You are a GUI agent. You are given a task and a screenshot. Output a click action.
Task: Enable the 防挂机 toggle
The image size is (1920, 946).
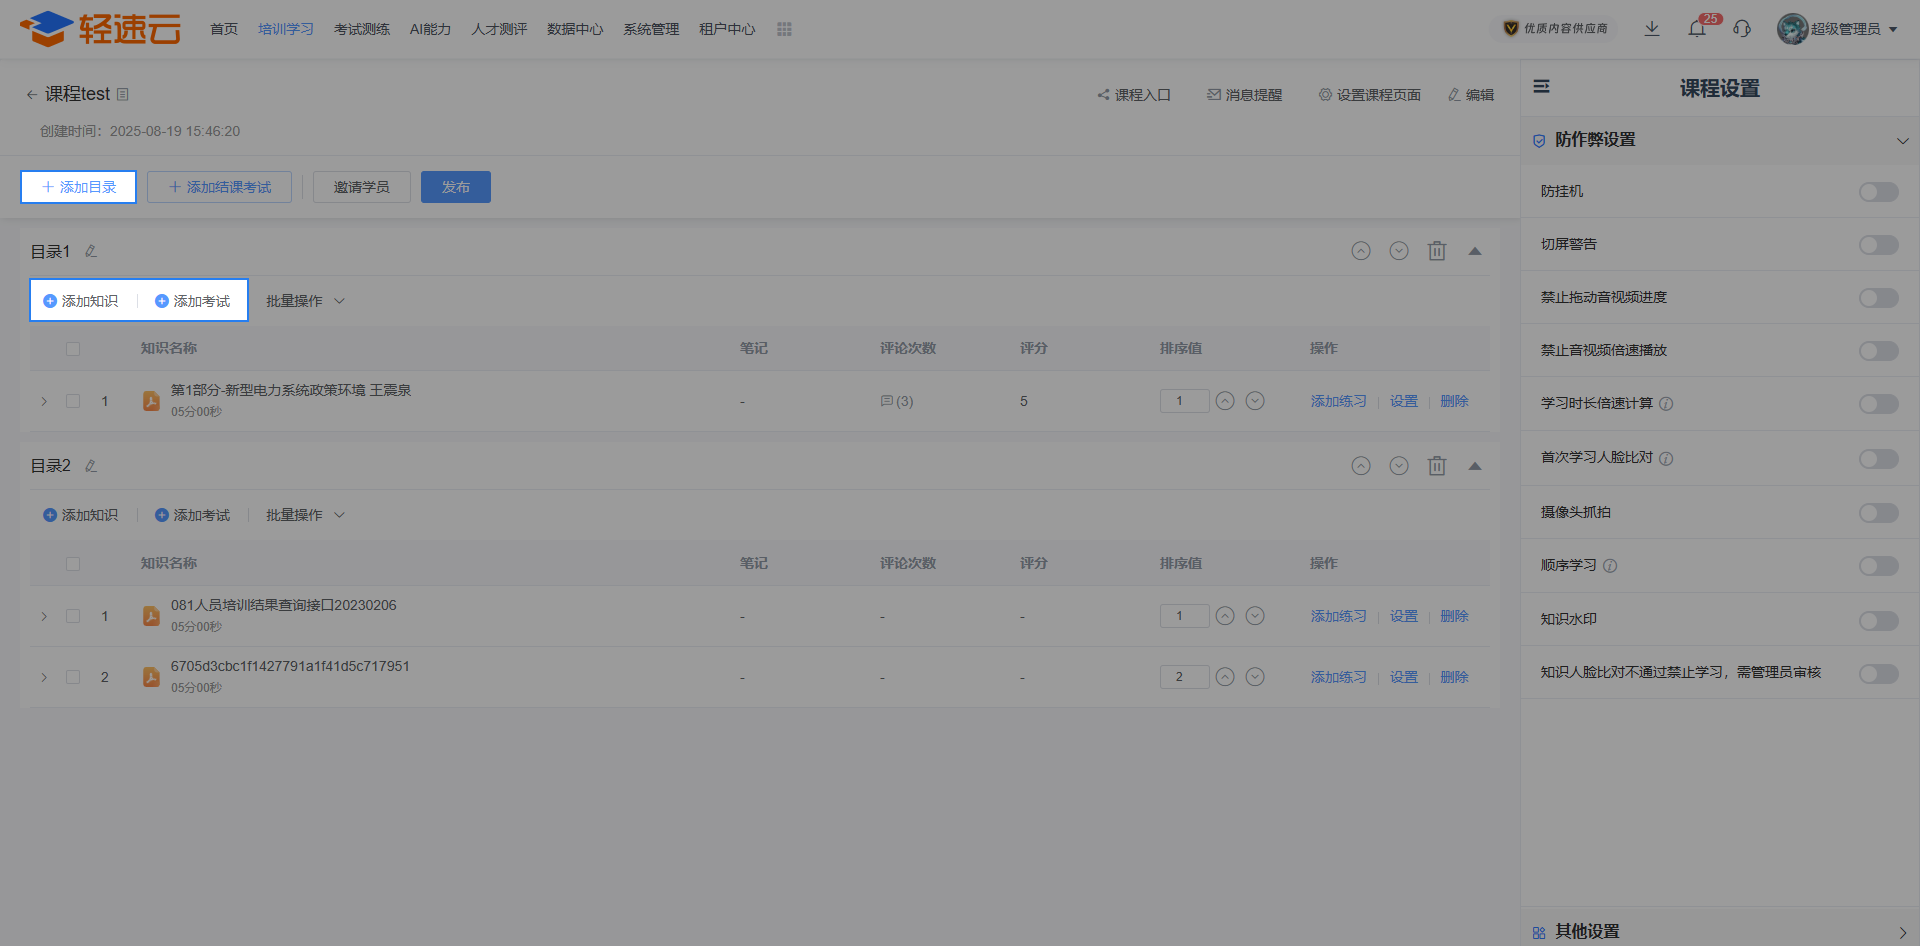tap(1878, 192)
